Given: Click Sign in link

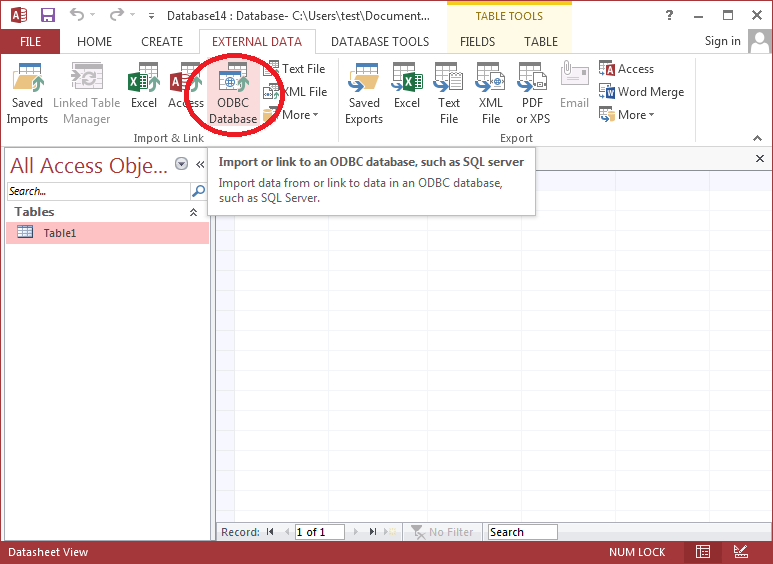Looking at the screenshot, I should pyautogui.click(x=722, y=41).
